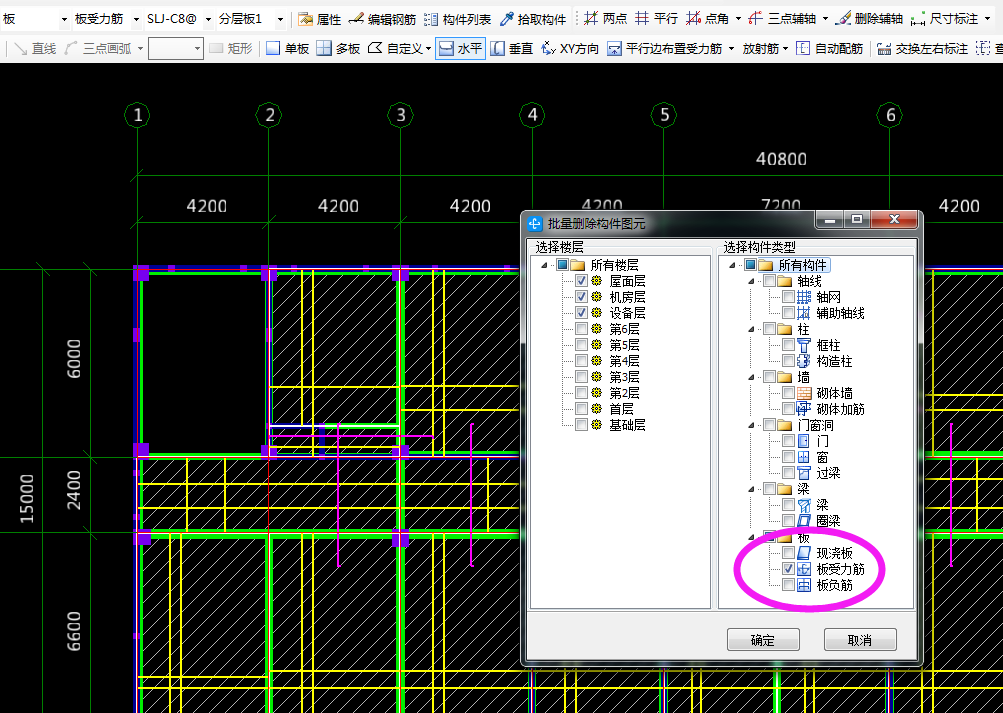Open the 构件列表 component list
This screenshot has width=1003, height=713.
coord(458,19)
